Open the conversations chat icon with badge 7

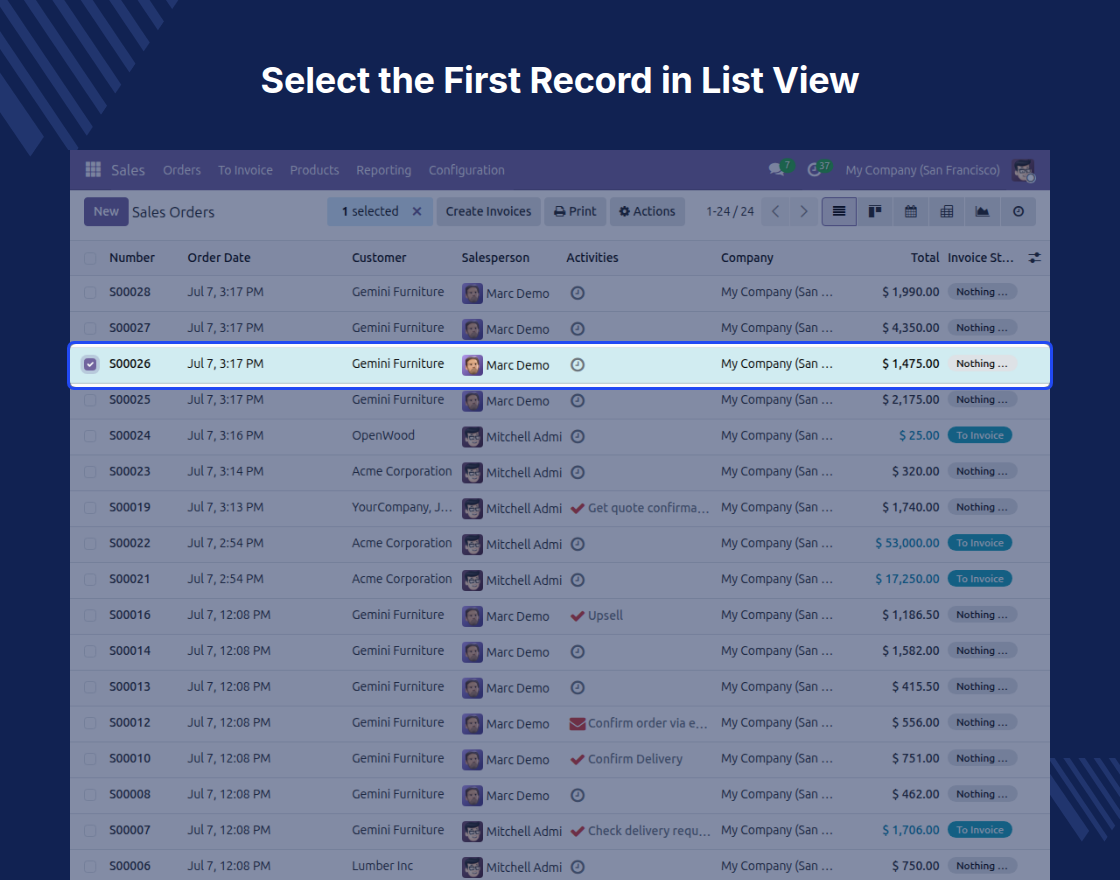pyautogui.click(x=777, y=169)
